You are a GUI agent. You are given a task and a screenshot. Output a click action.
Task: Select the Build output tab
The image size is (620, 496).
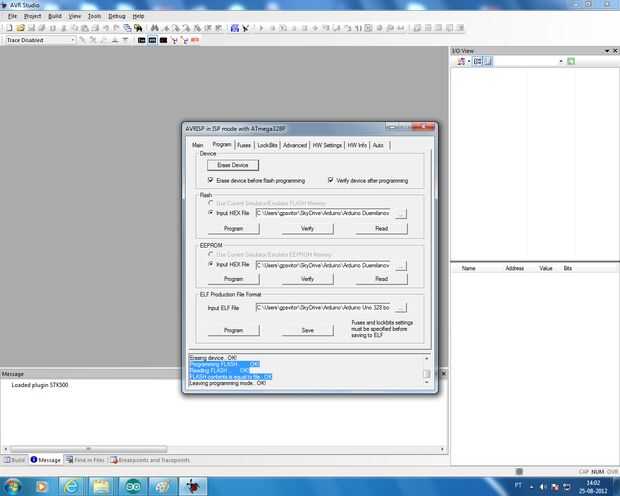coord(15,460)
